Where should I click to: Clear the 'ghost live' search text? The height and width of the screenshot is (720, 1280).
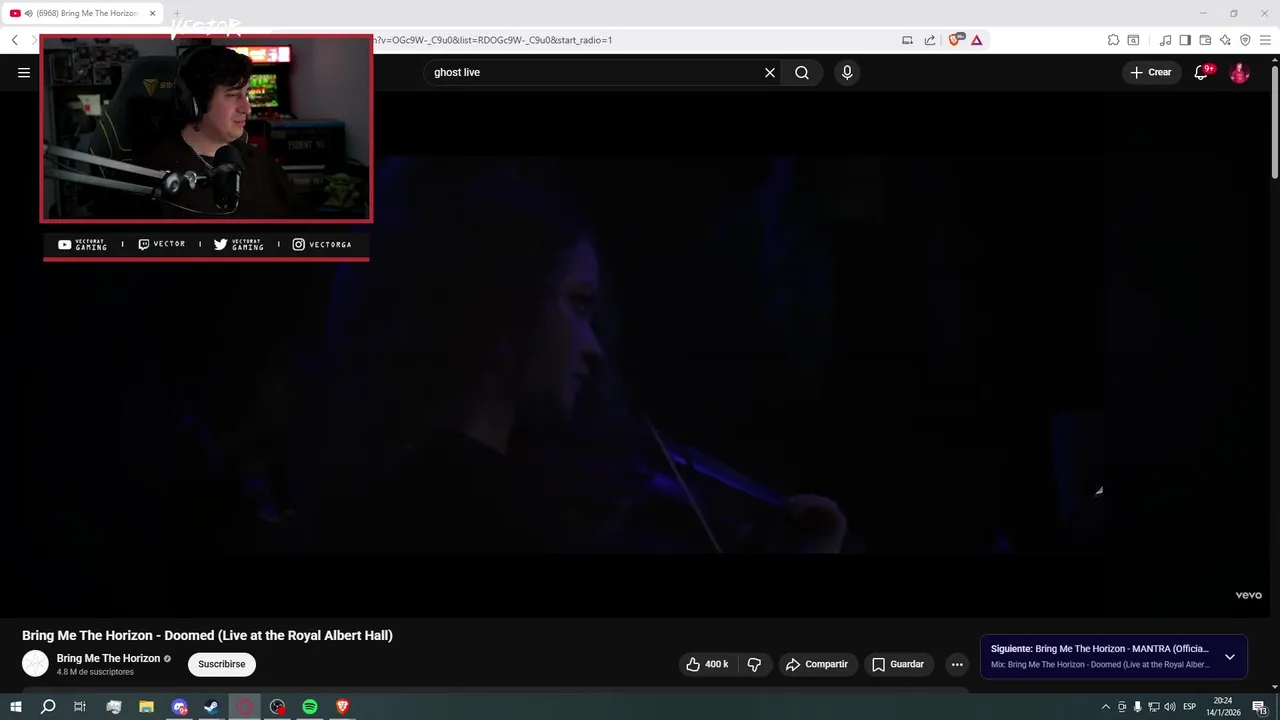point(770,72)
